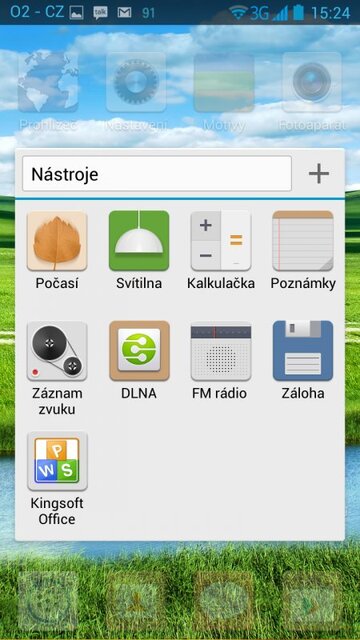Tap the Gmail notification icon

(x=124, y=13)
